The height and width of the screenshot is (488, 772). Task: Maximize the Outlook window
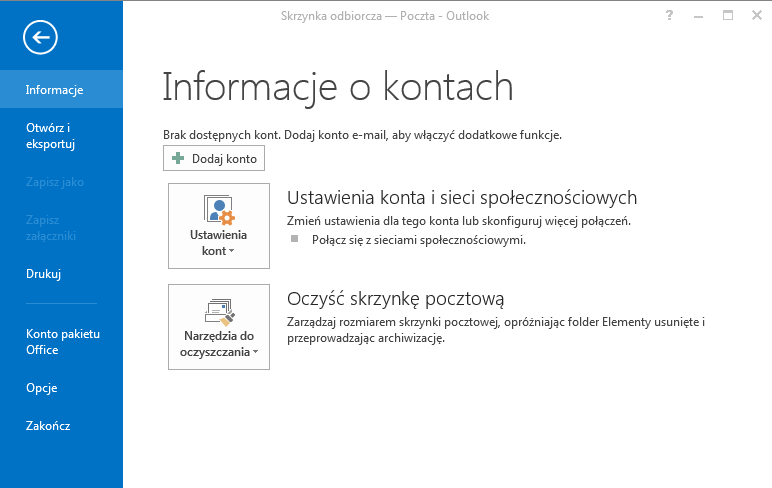(x=728, y=16)
